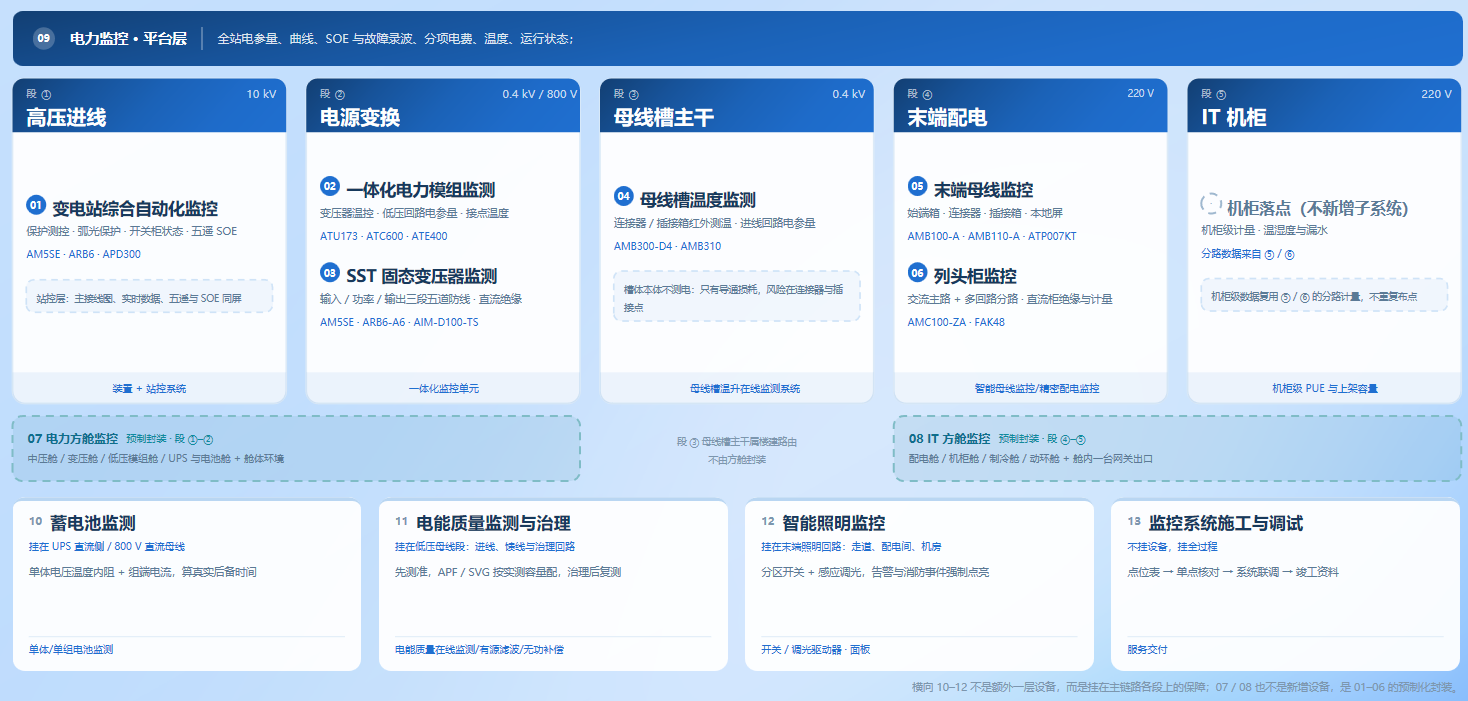This screenshot has width=1468, height=701.
Task: Select the 08 IT 方舱监控 dashed card
Action: [1178, 448]
